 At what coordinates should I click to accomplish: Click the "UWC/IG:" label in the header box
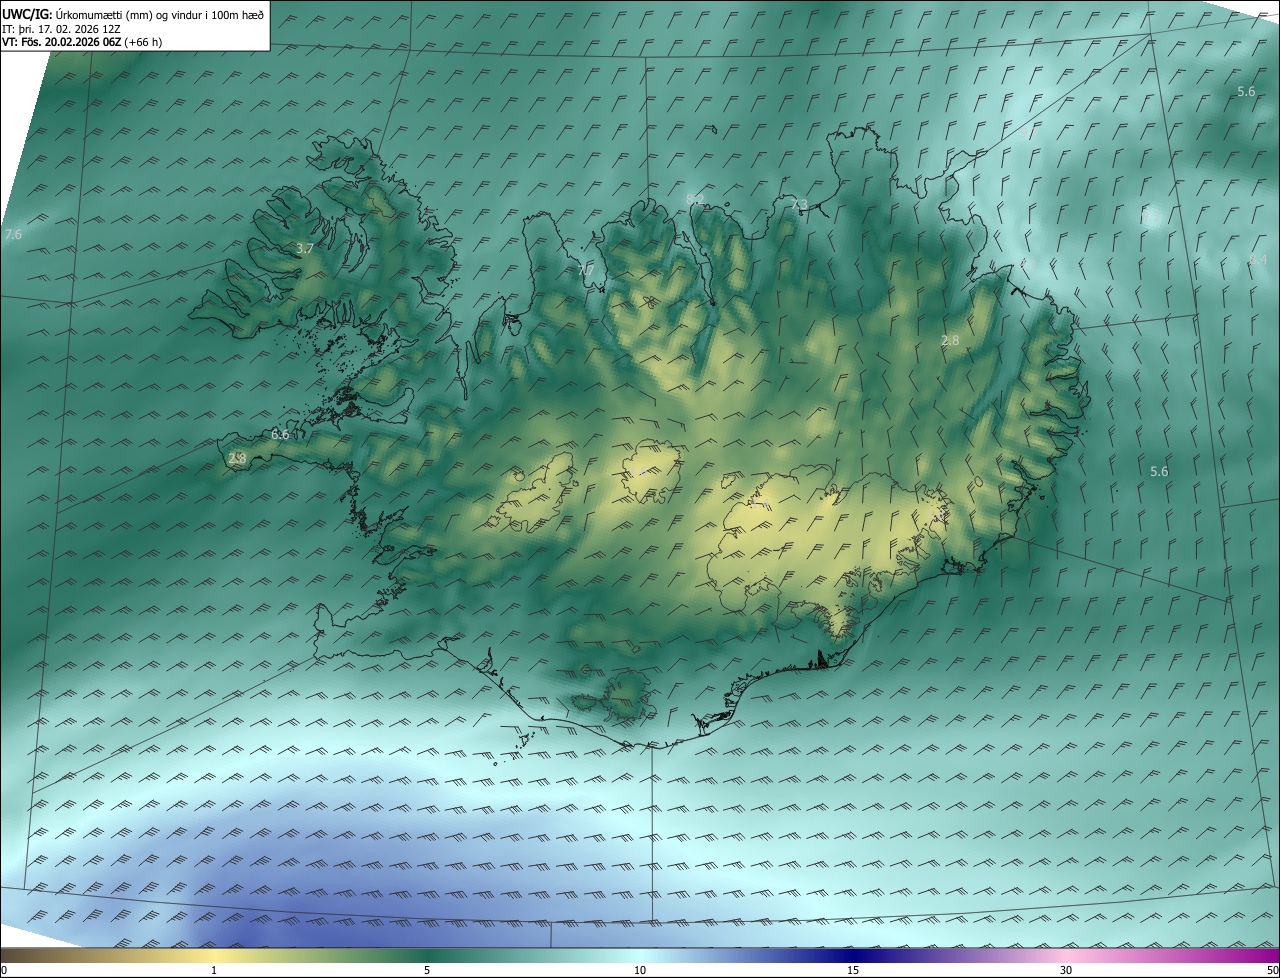click(27, 15)
